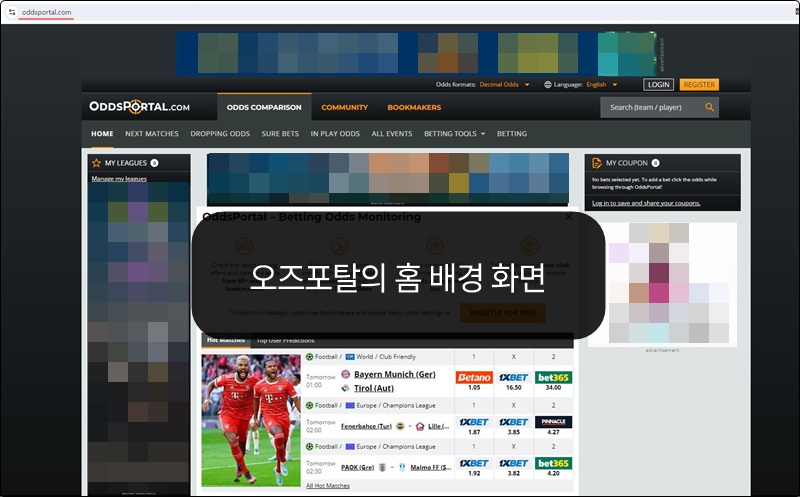Open the Decimal Odds format dropdown
Viewport: 800px width, 497px height.
[504, 85]
